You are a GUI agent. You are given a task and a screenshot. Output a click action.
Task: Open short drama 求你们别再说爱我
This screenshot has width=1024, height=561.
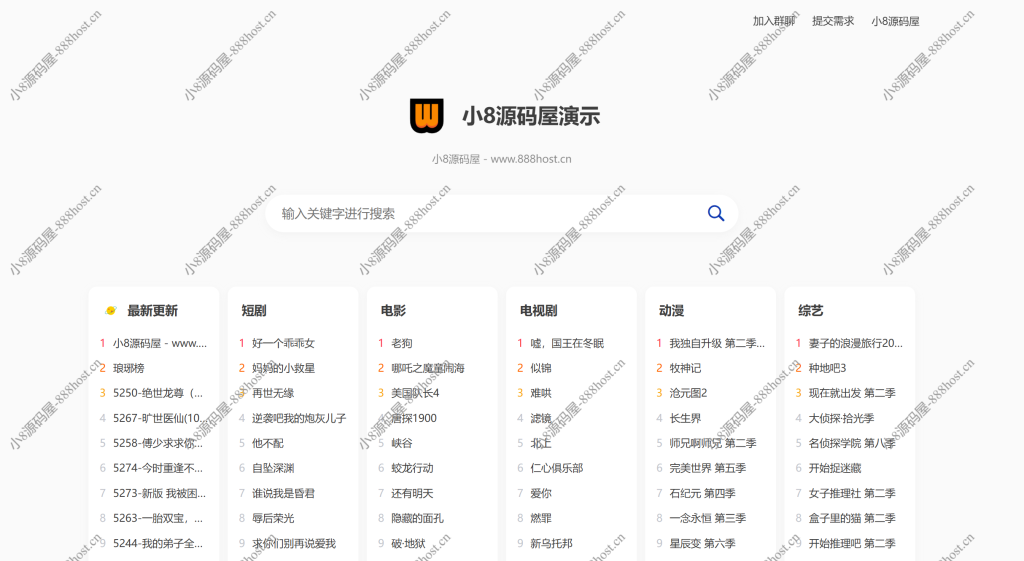[294, 543]
